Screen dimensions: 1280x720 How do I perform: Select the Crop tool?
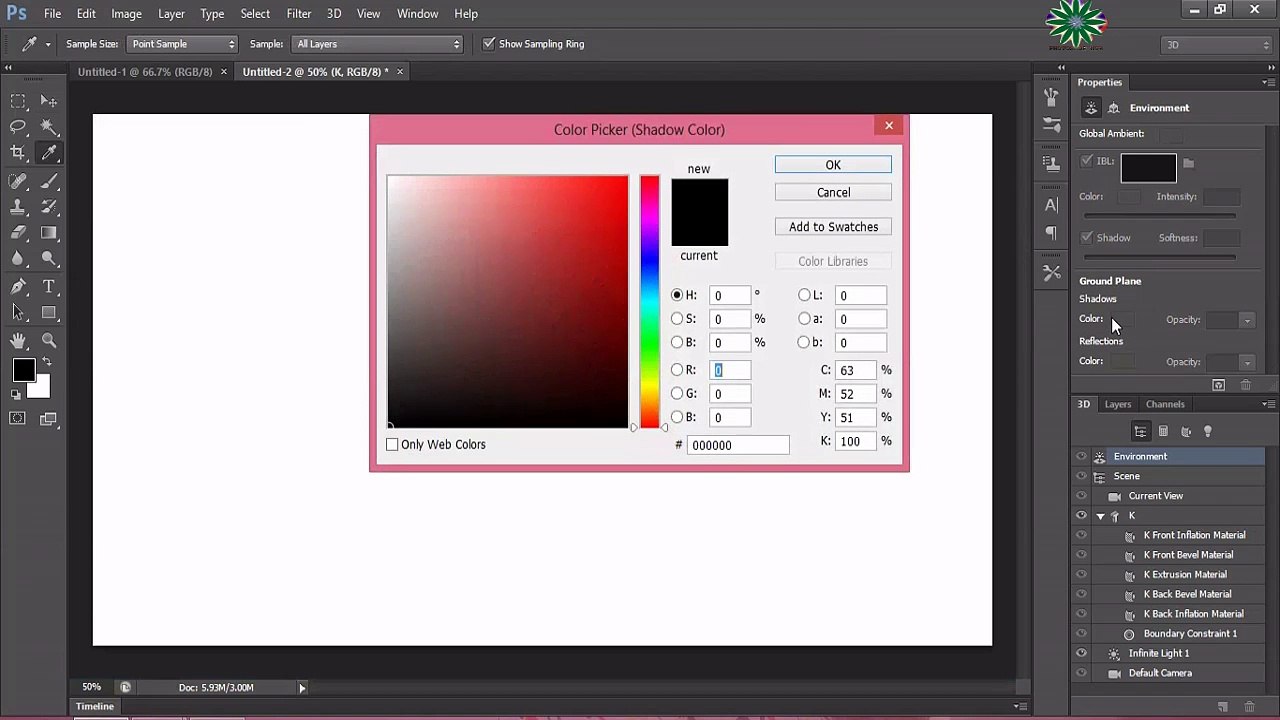click(x=18, y=153)
